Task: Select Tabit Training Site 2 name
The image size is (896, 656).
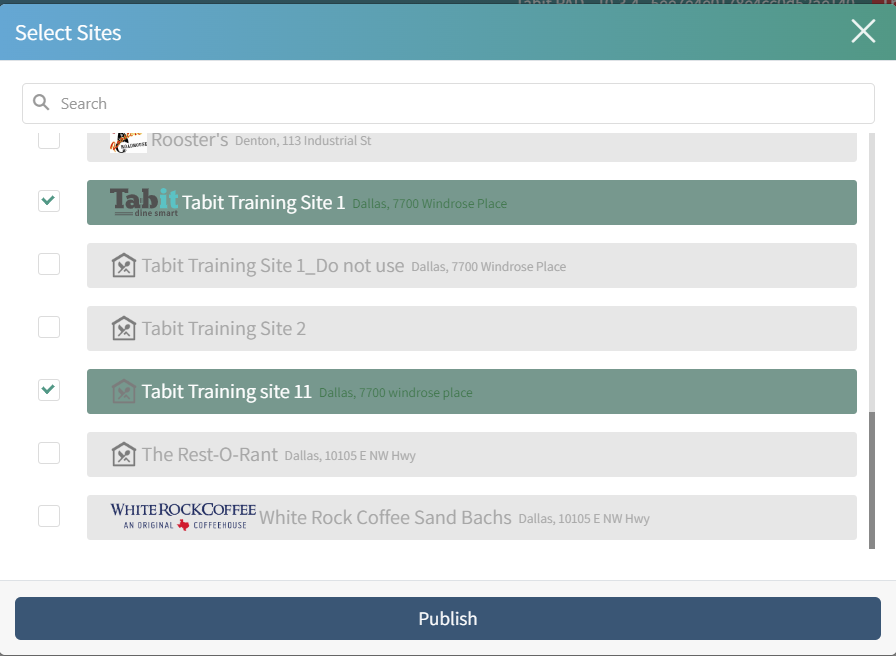Action: 223,329
